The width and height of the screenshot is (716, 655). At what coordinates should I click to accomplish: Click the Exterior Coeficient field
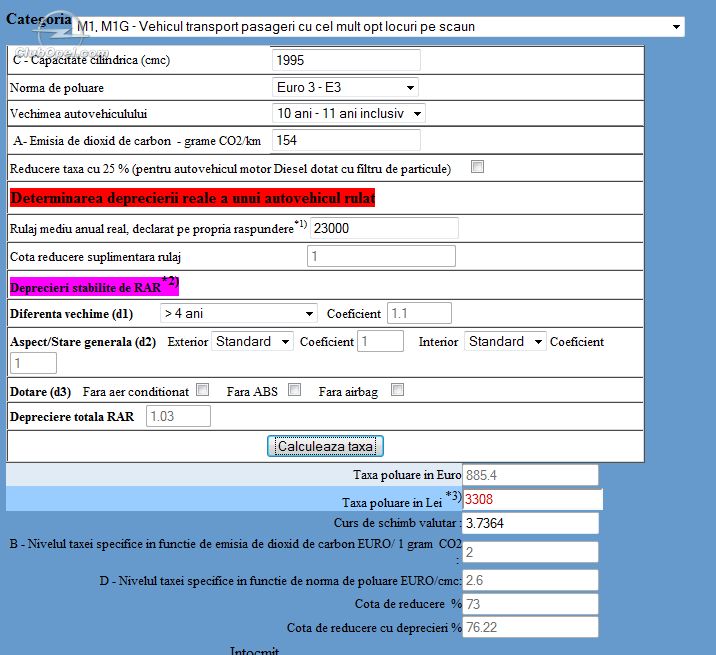tap(380, 341)
